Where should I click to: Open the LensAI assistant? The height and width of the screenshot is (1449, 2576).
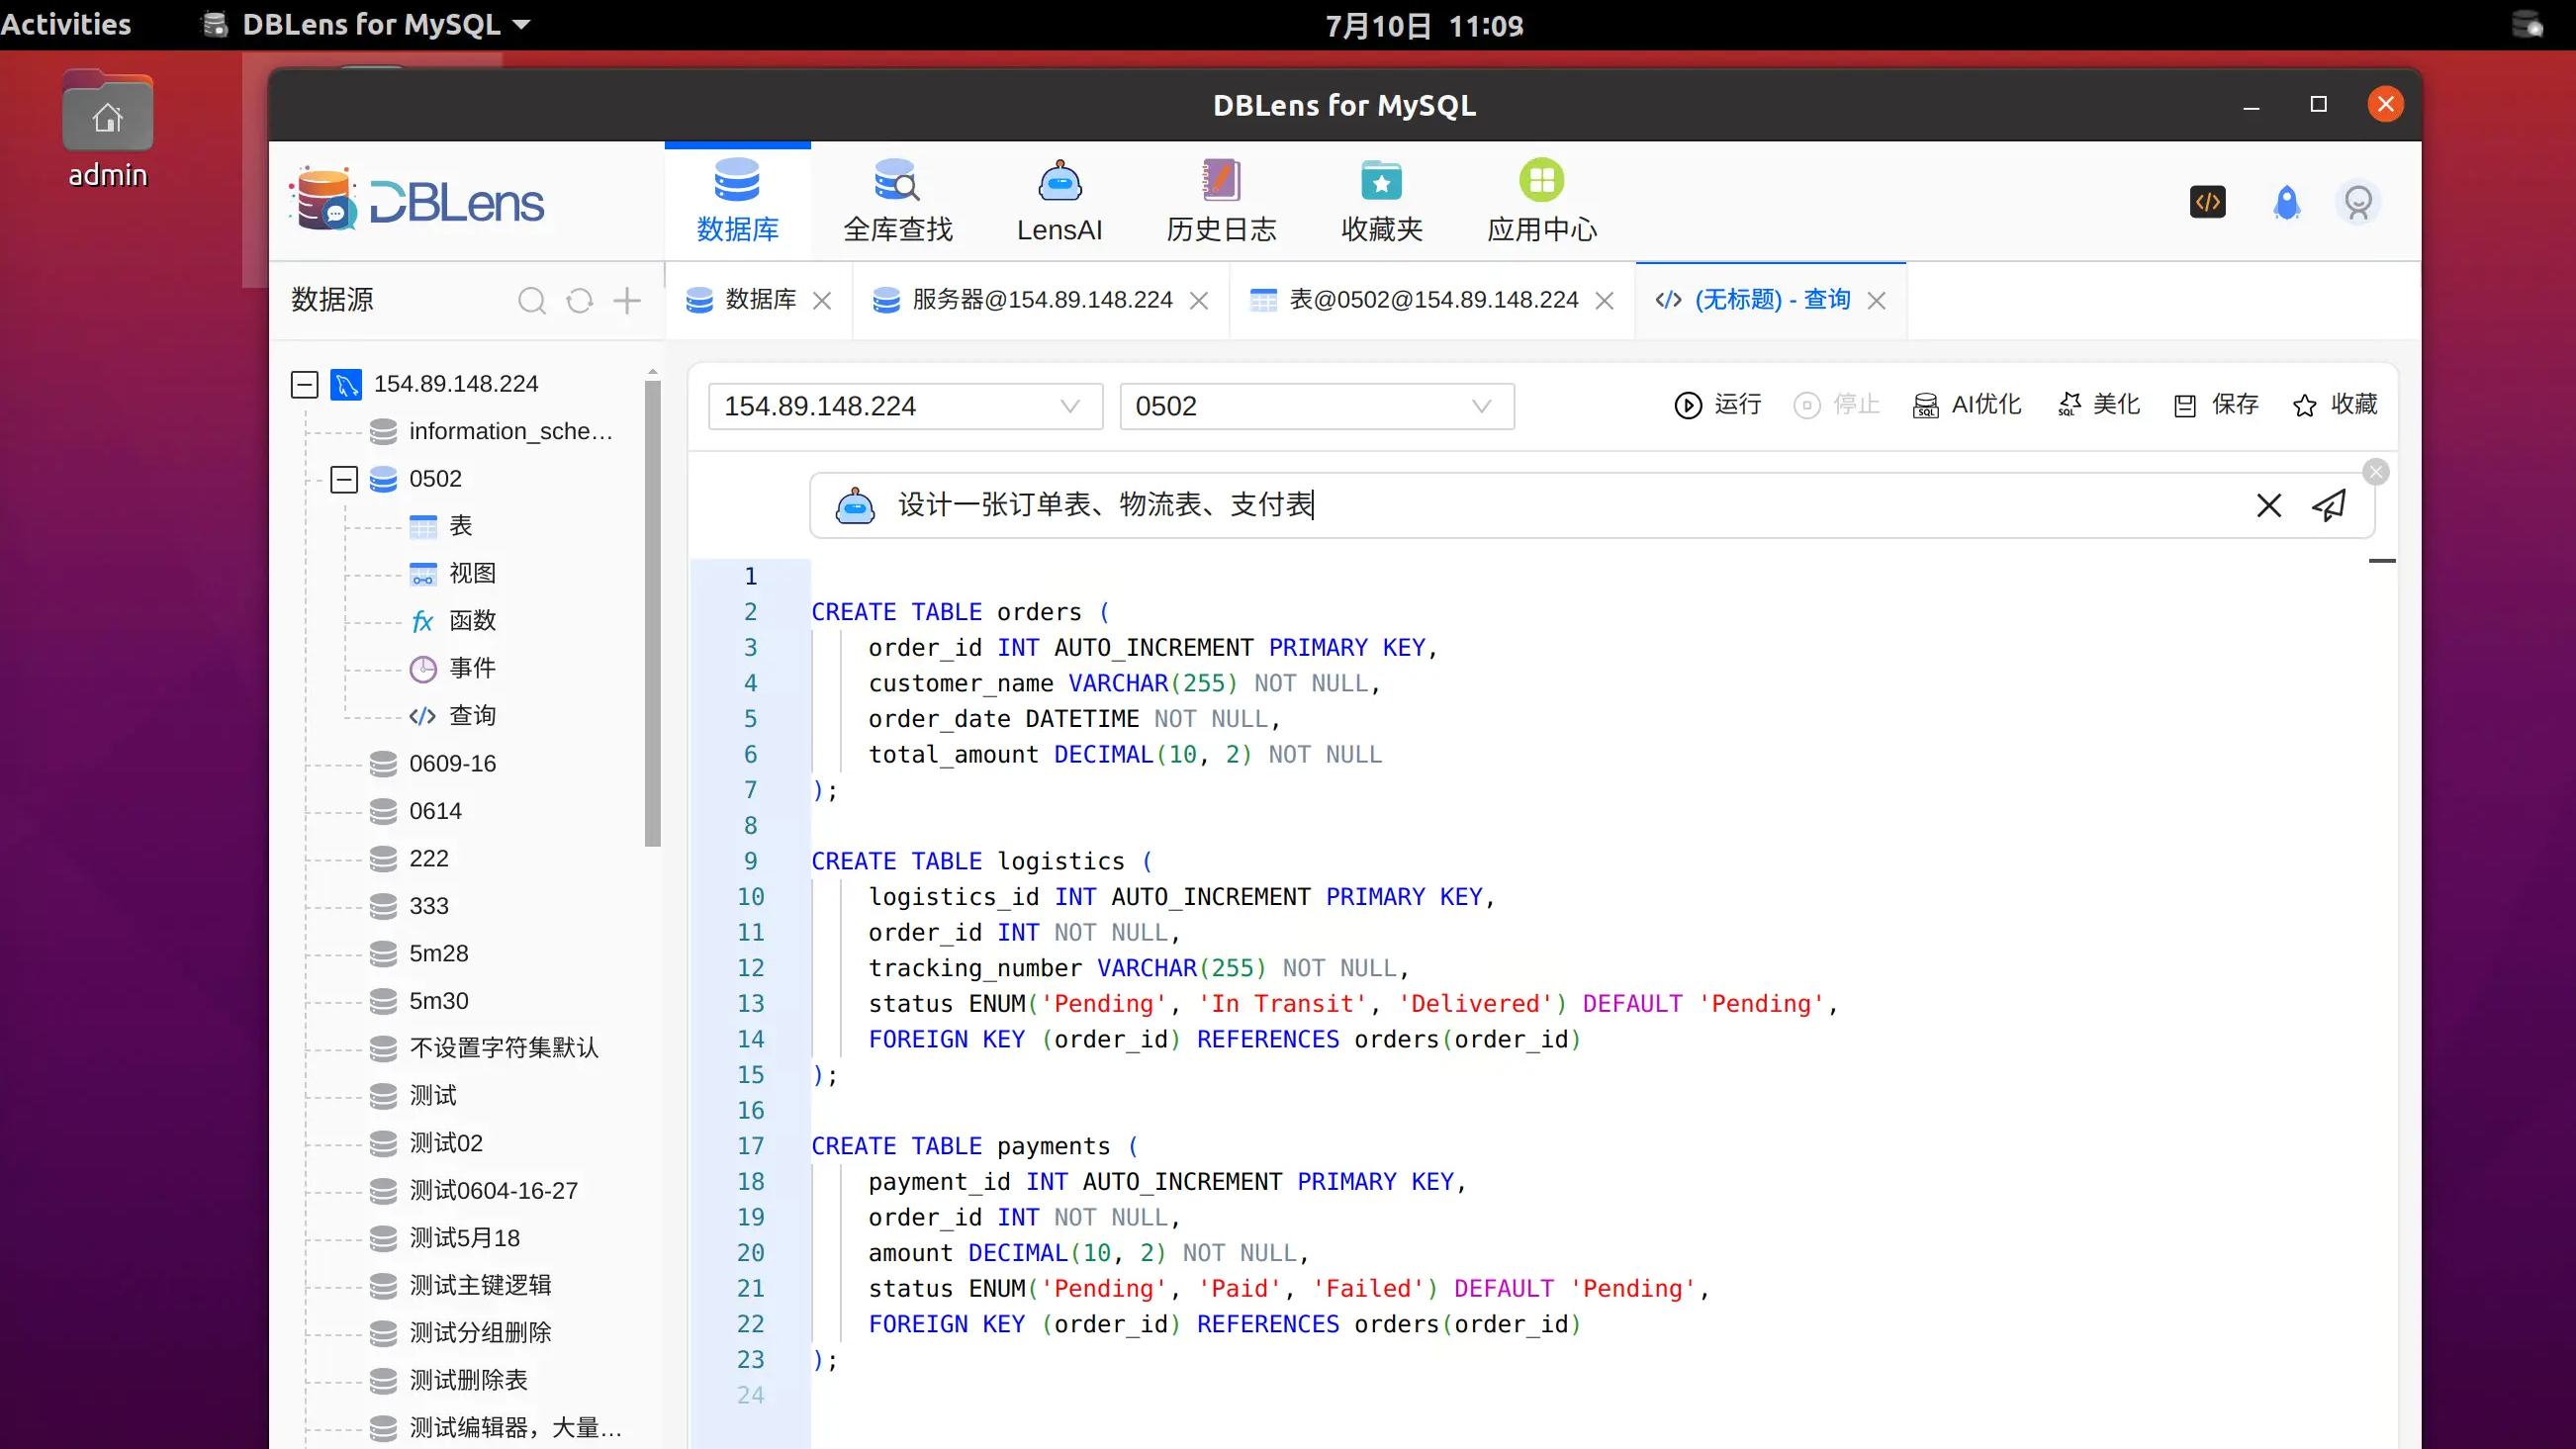click(1059, 198)
